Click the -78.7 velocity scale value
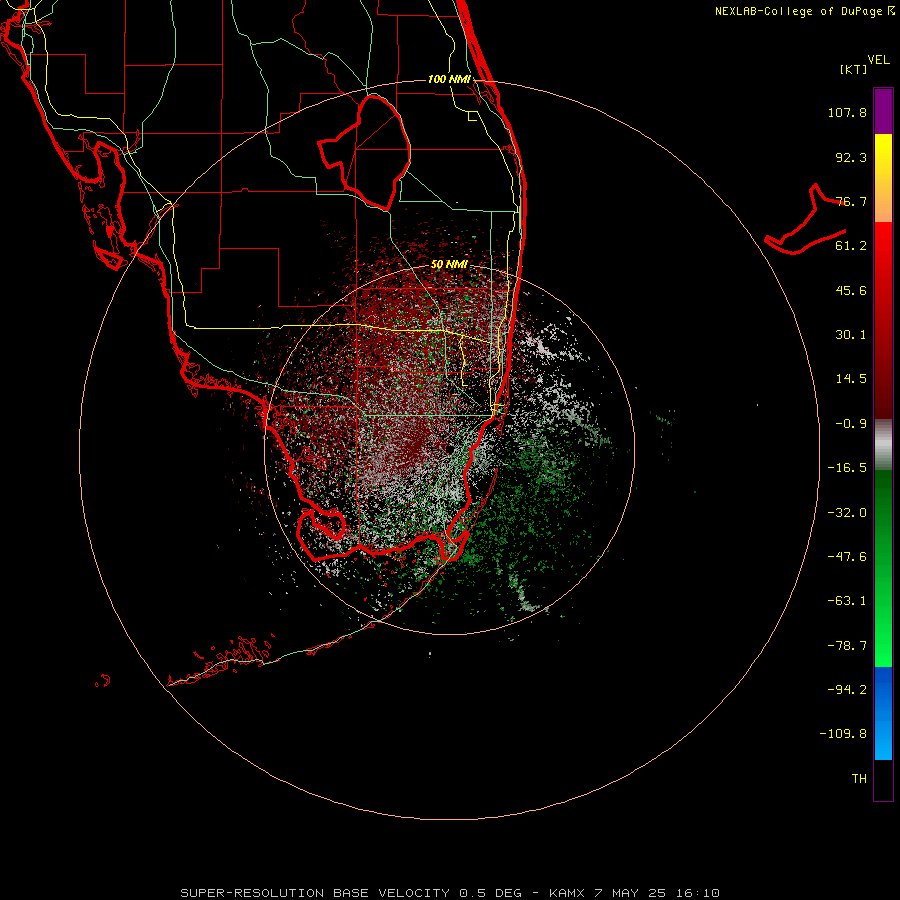900x900 pixels. point(847,646)
